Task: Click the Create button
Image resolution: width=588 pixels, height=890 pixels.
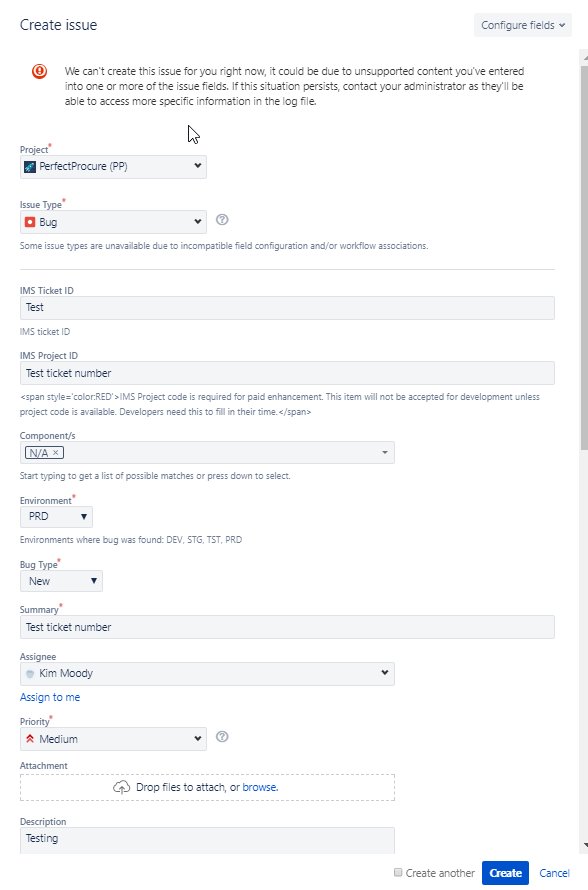Action: 505,873
